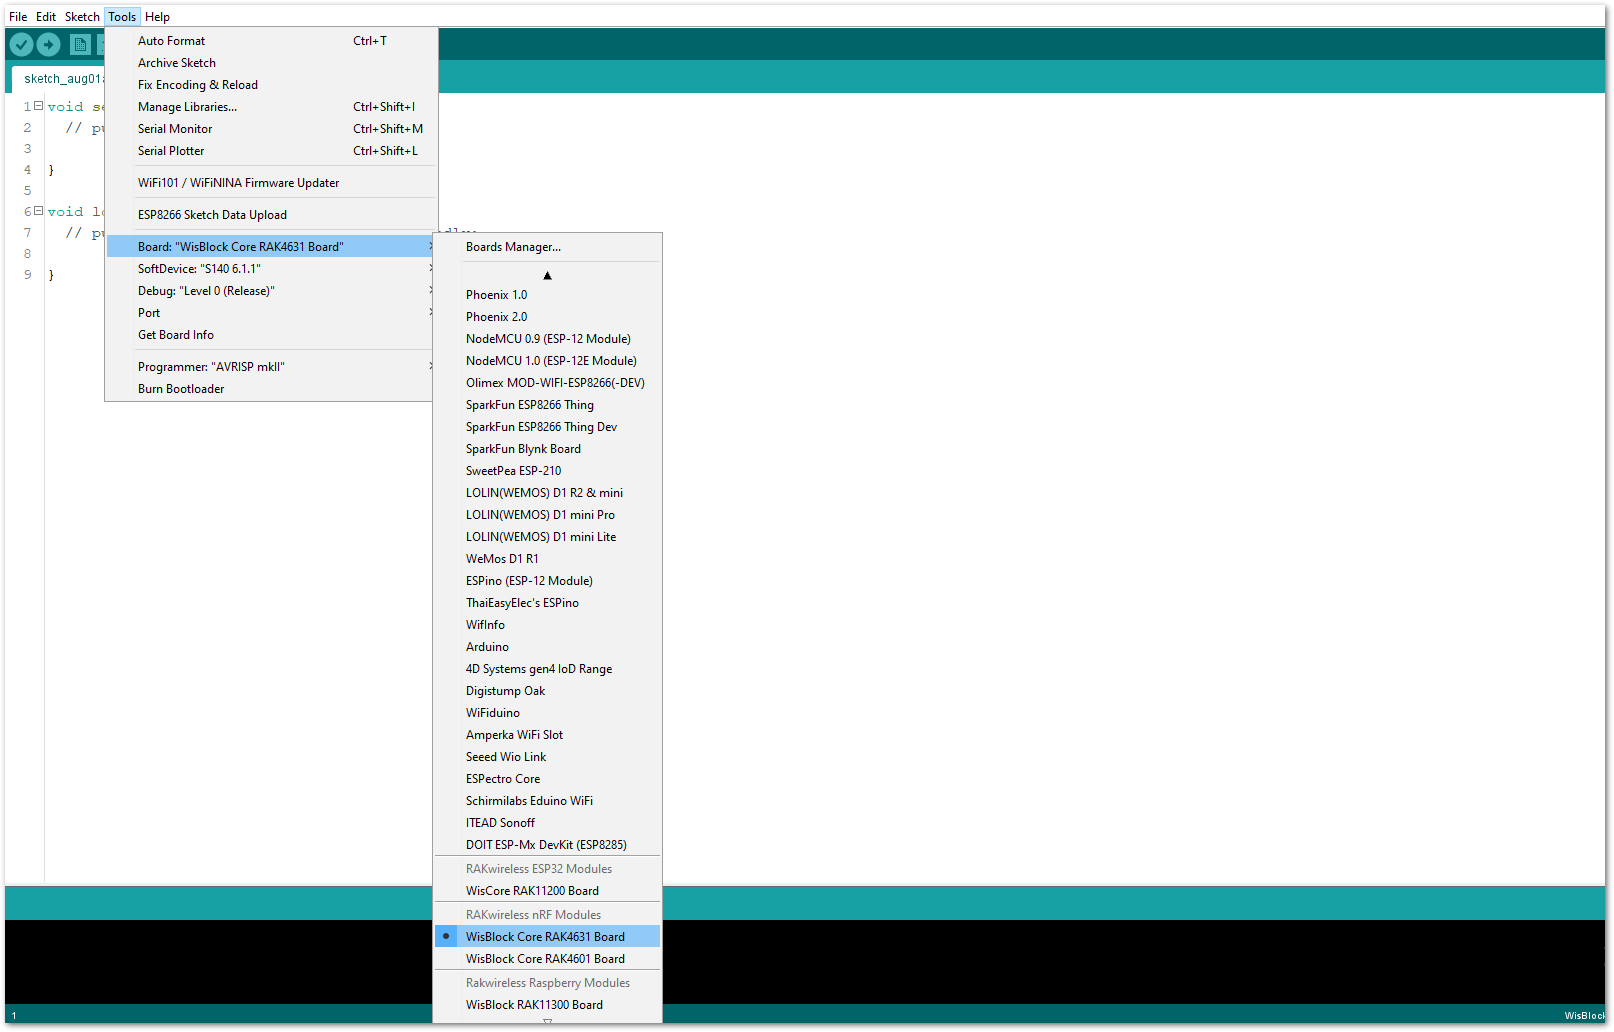This screenshot has width=1614, height=1032.
Task: Open the Programmer AVRISP mkII submenu
Action: pos(271,367)
